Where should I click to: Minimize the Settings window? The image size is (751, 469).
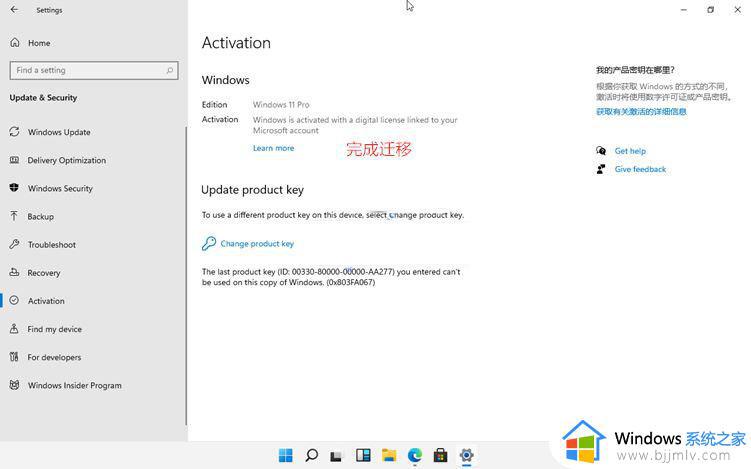tap(684, 10)
